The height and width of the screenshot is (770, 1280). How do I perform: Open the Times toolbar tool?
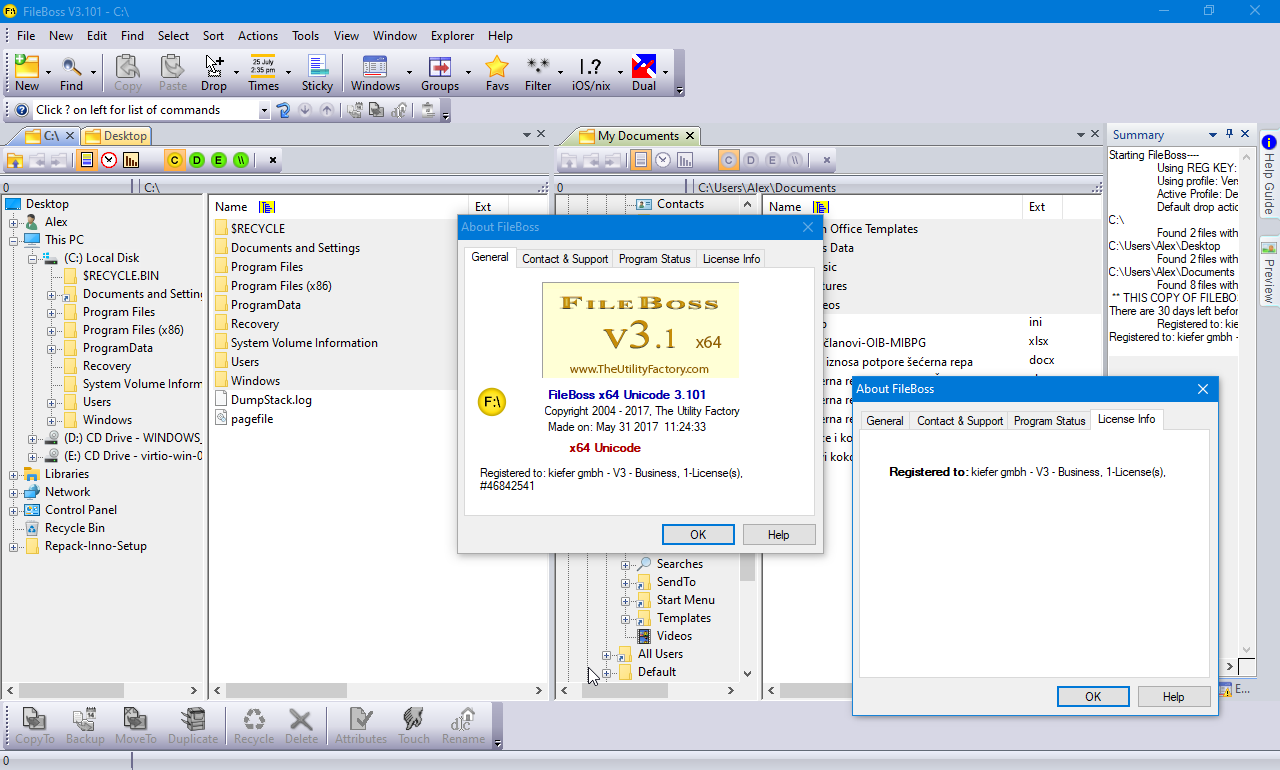(263, 68)
